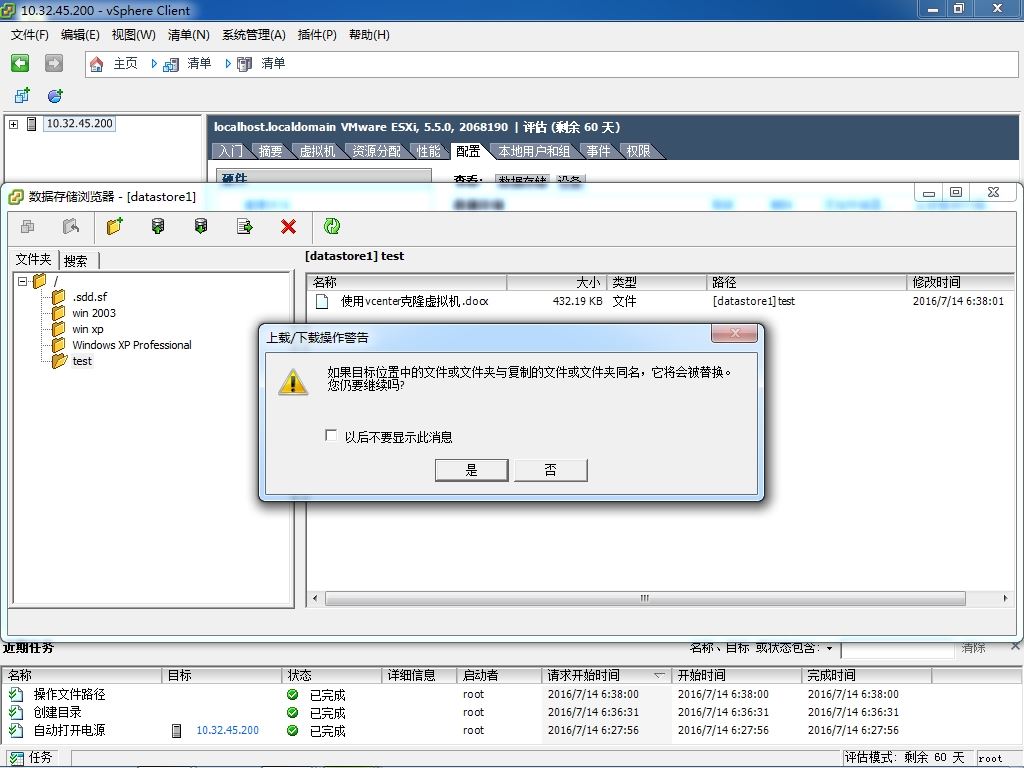The image size is (1024, 768).
Task: Switch to the 文件夹 tab in datastore browser
Action: pos(33,259)
